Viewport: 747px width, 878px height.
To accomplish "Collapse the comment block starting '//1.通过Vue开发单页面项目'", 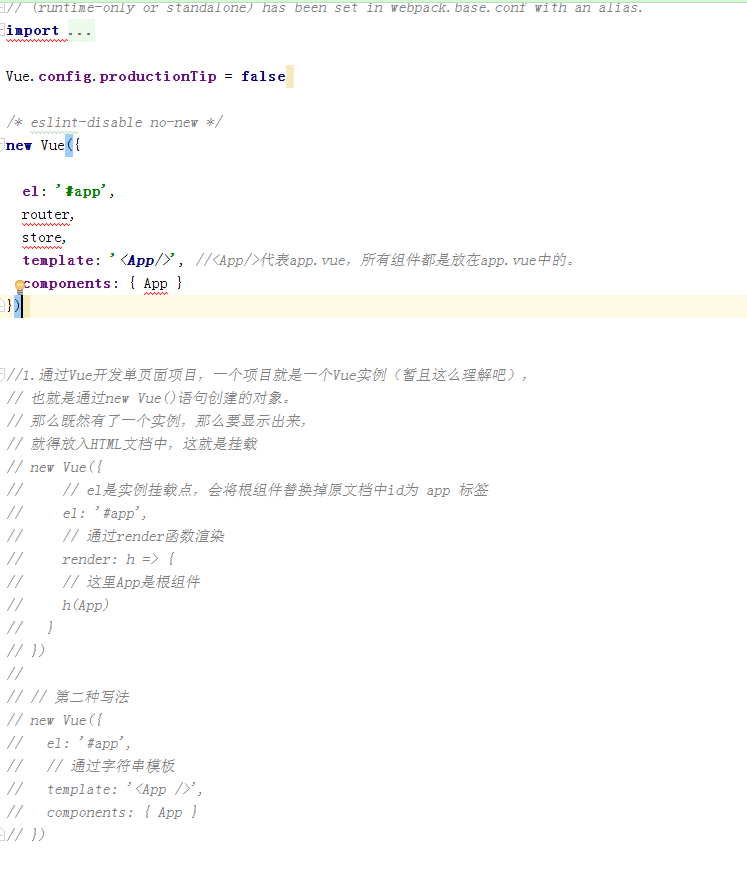I will pos(2,374).
